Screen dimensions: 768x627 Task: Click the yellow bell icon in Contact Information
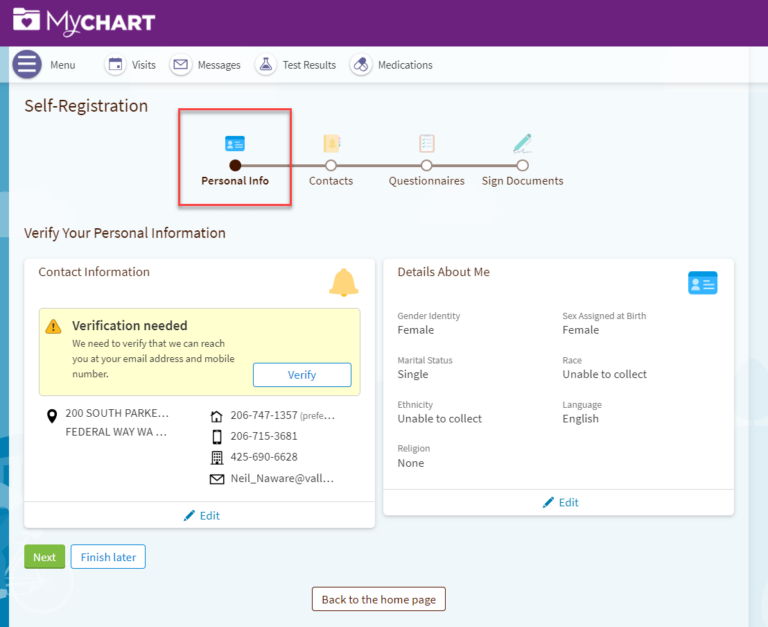344,282
